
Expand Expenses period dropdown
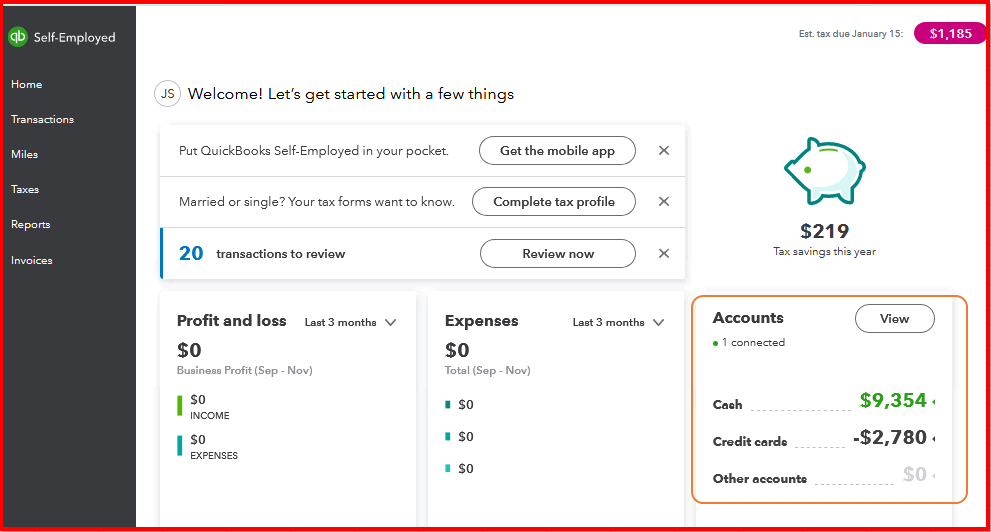pyautogui.click(x=658, y=322)
